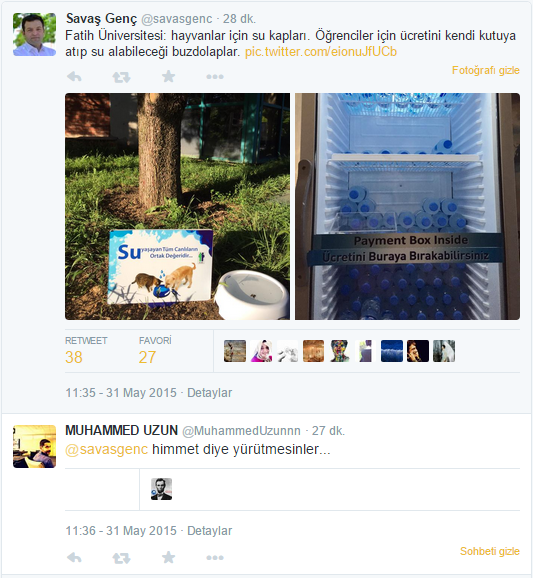This screenshot has width=533, height=578.
Task: Expand Detaylar for the 11:35 tweet
Action: tap(209, 393)
